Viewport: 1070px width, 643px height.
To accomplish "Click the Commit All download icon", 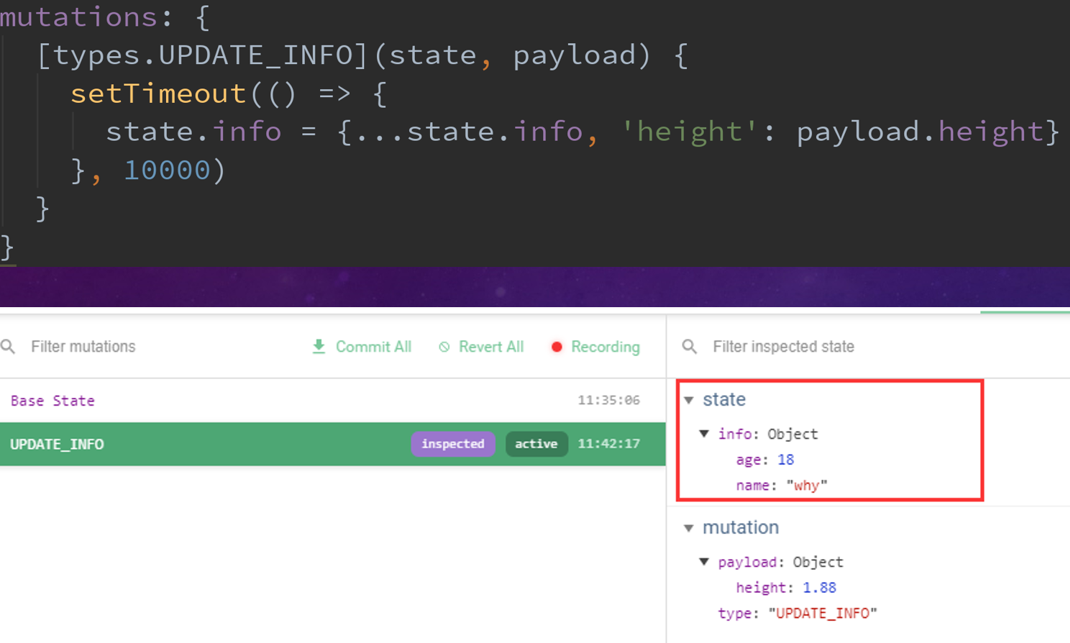I will [319, 347].
